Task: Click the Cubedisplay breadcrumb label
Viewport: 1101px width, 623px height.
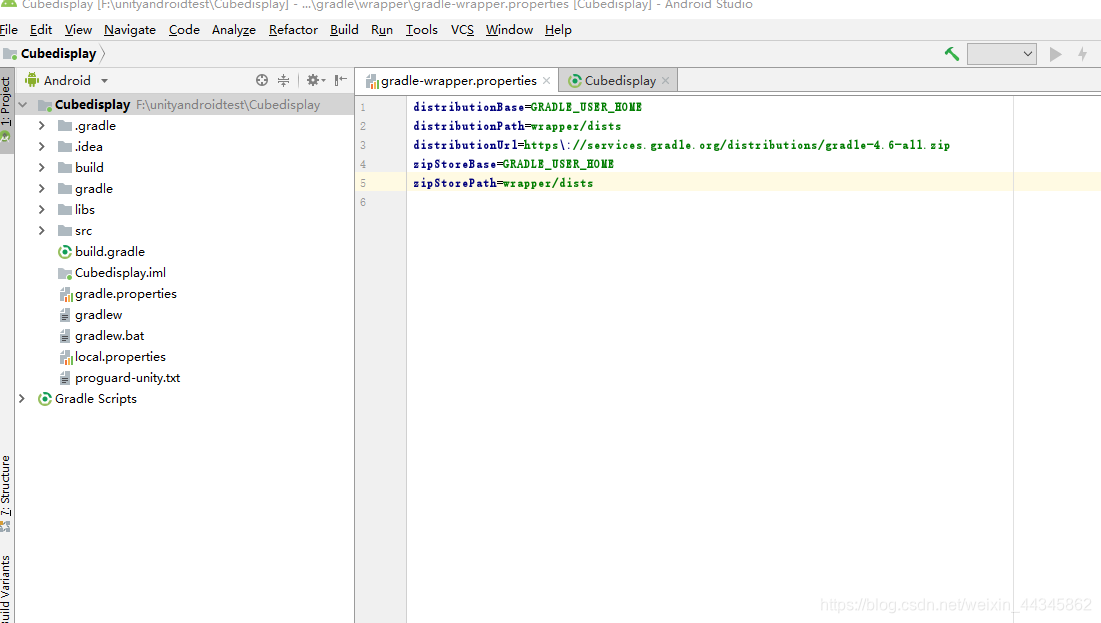Action: 58,54
